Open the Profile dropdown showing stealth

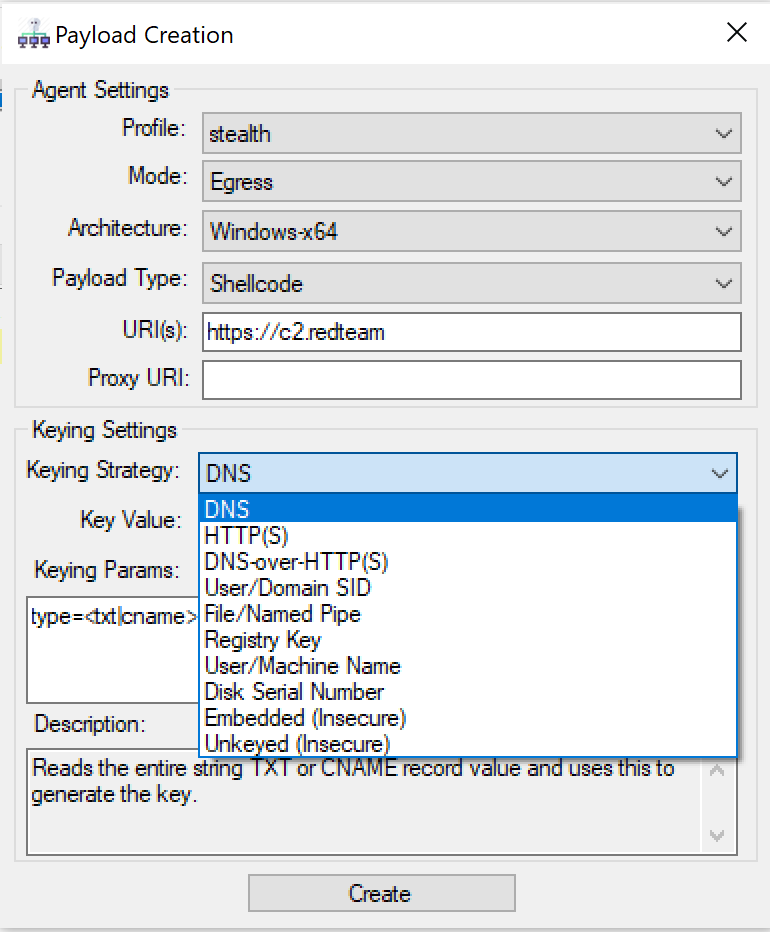[471, 134]
